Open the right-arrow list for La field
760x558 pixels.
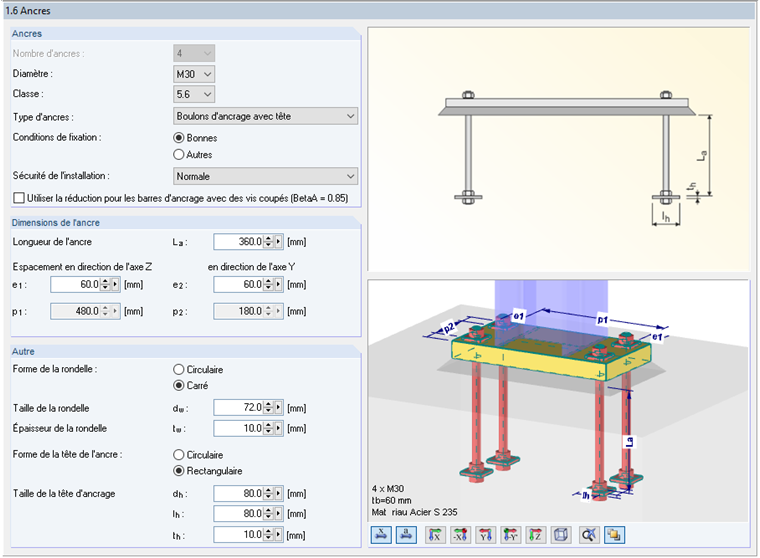278,241
